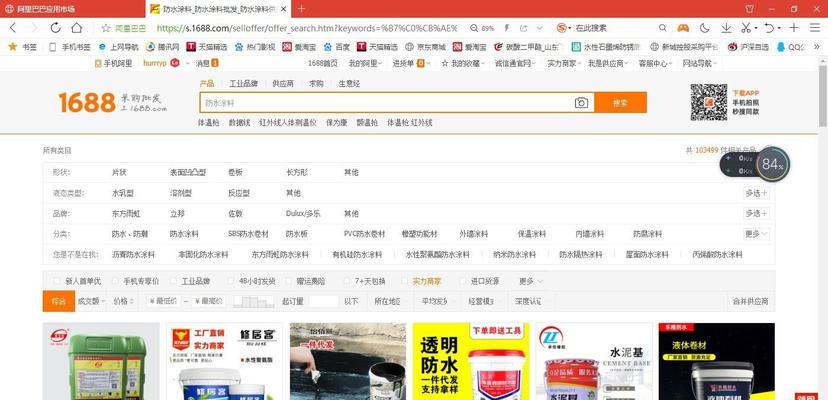Bookmark this page with the star icon

point(106,28)
